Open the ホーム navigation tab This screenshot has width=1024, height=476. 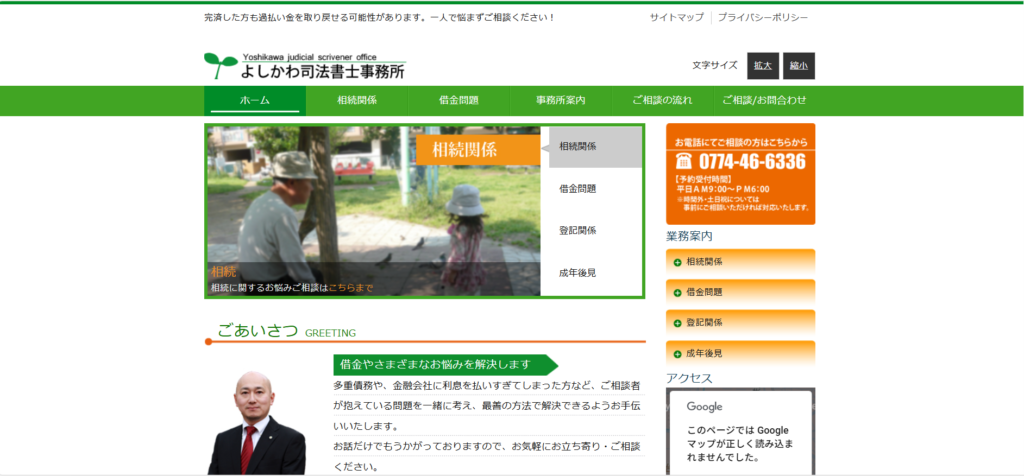[x=255, y=100]
